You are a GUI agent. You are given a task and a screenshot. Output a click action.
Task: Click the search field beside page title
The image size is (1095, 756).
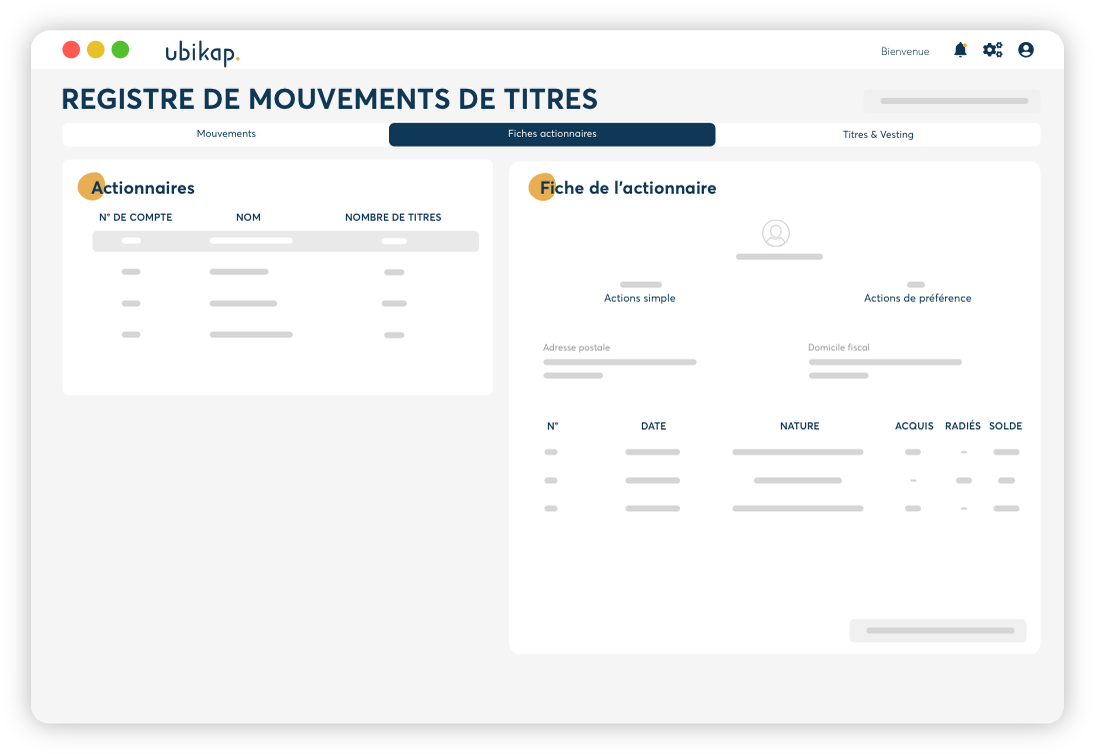pyautogui.click(x=952, y=101)
